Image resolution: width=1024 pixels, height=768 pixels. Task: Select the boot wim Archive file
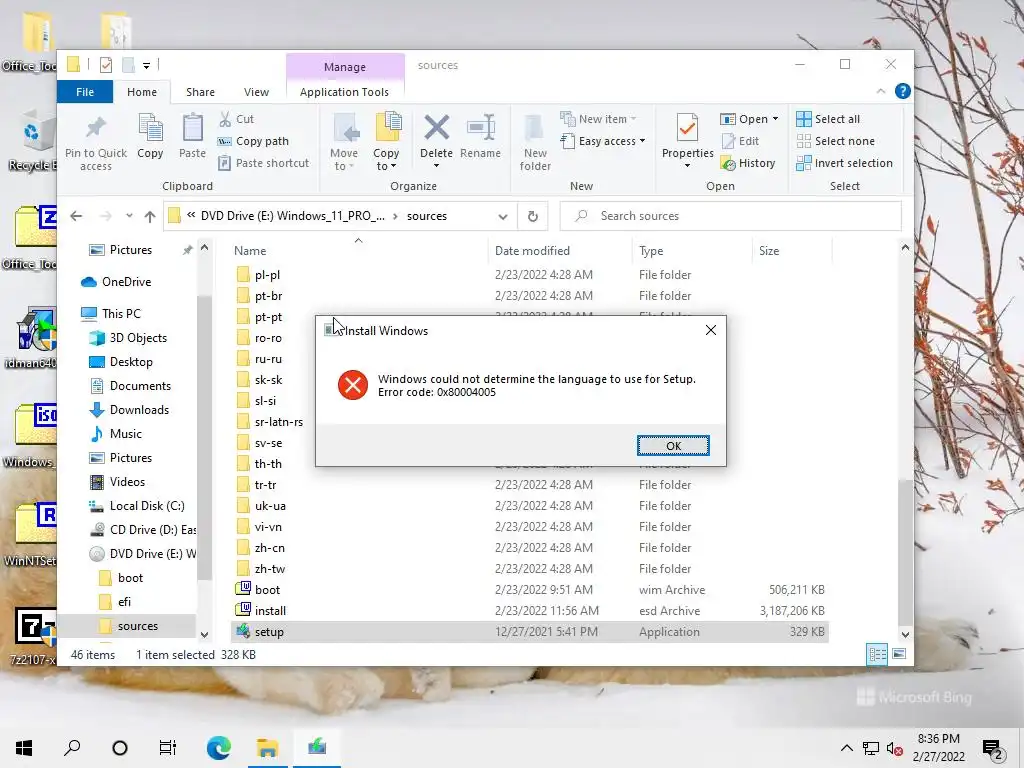530,590
